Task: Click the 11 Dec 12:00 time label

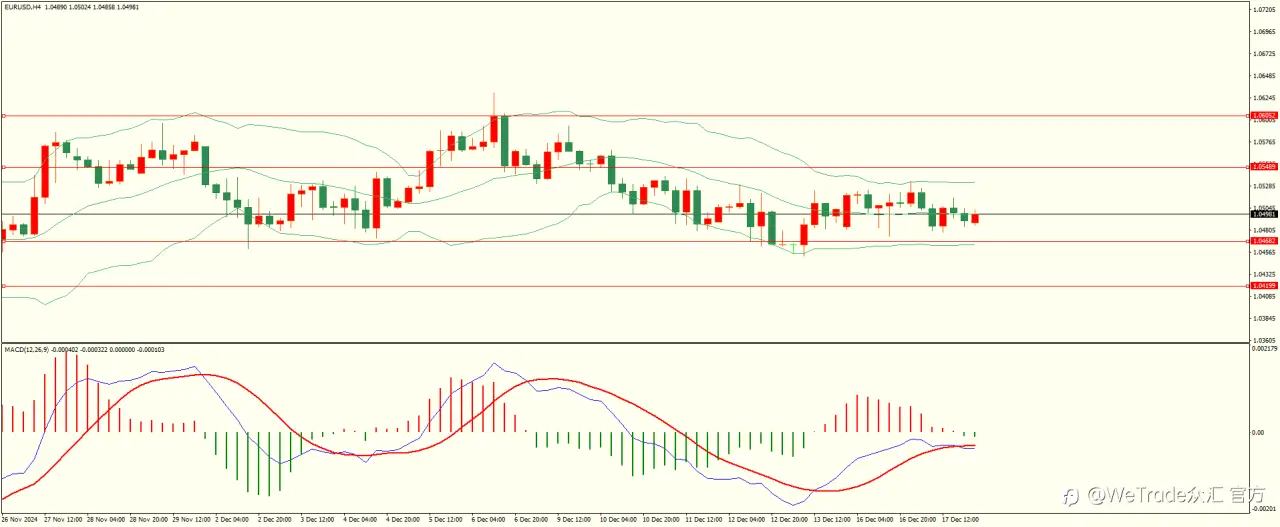Action: pos(703,520)
